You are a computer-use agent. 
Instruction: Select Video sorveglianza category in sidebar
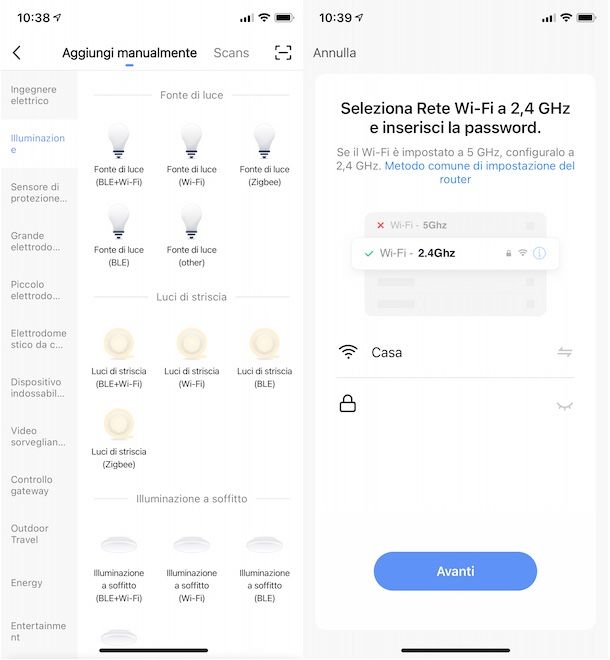click(x=38, y=436)
